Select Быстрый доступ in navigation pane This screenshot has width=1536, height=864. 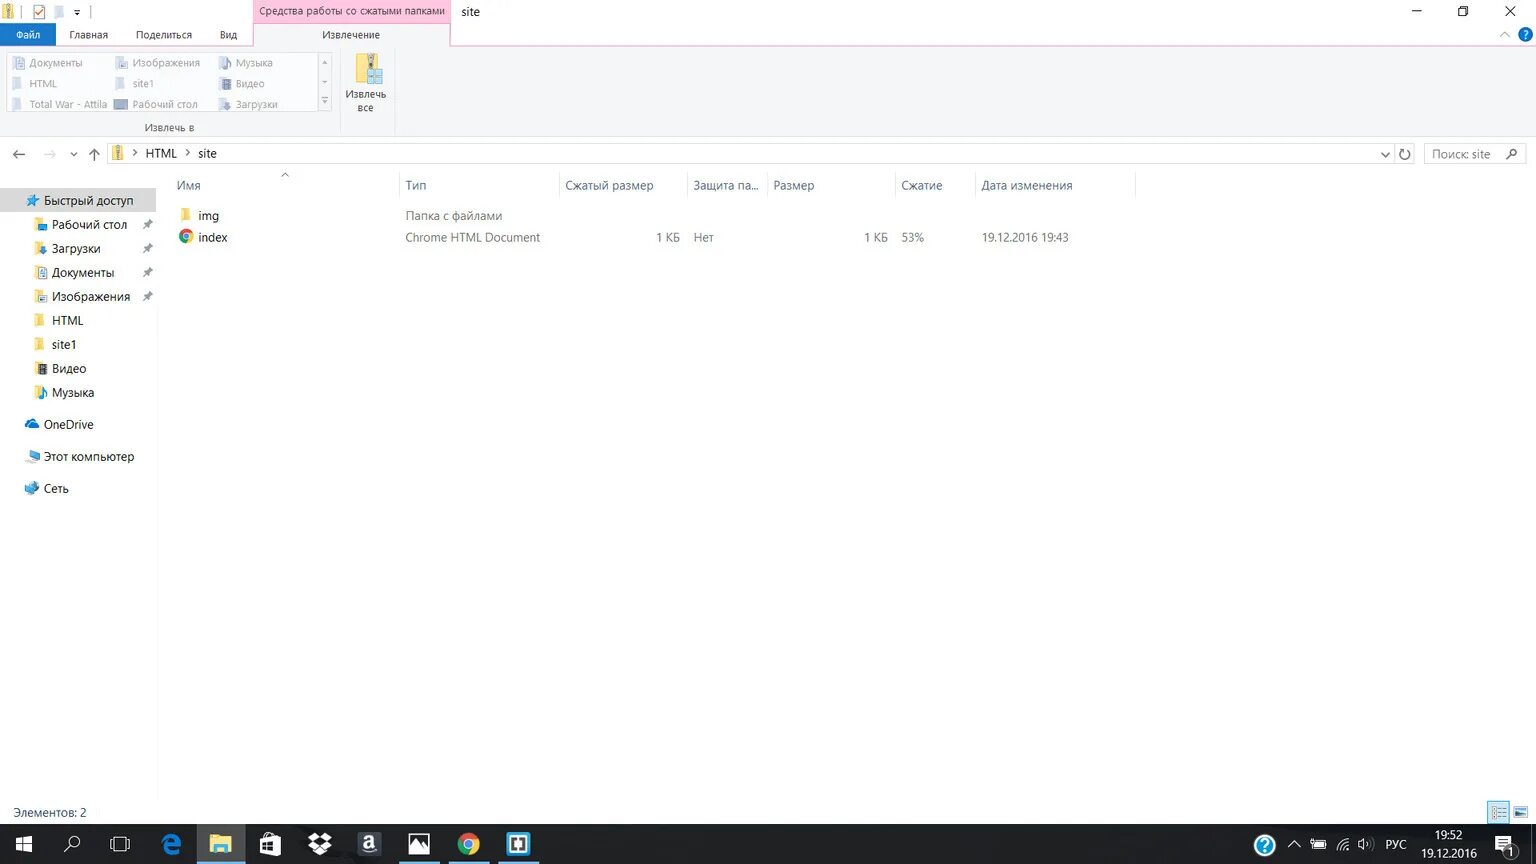88,201
